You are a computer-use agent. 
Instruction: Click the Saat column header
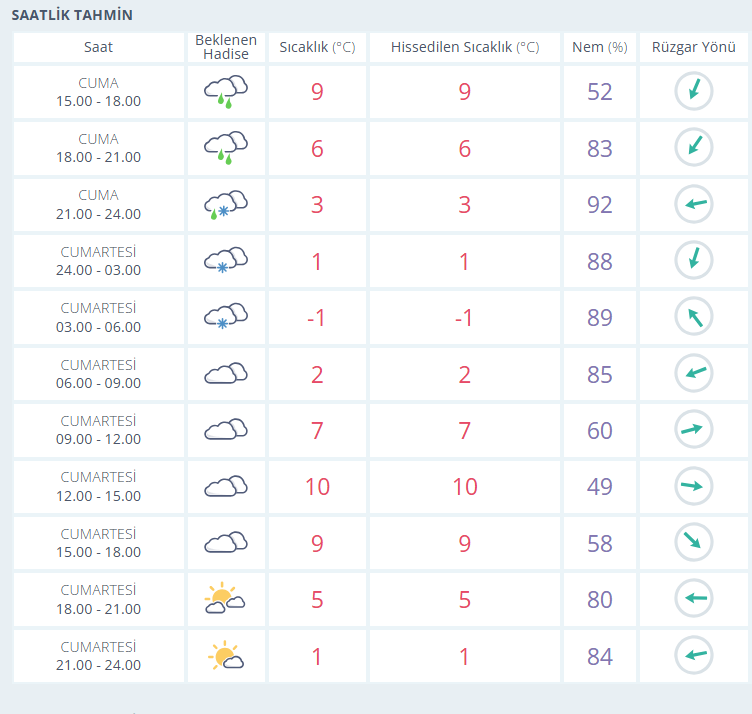coord(98,47)
